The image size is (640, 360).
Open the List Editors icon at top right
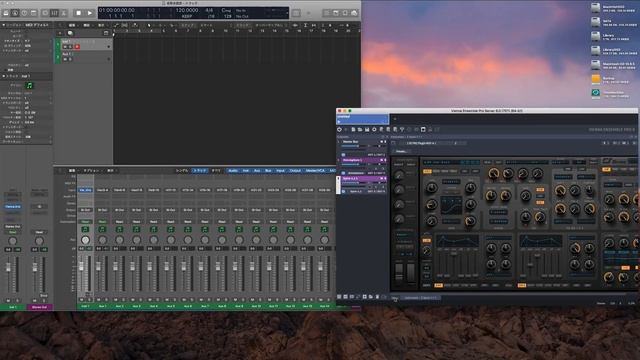[327, 13]
